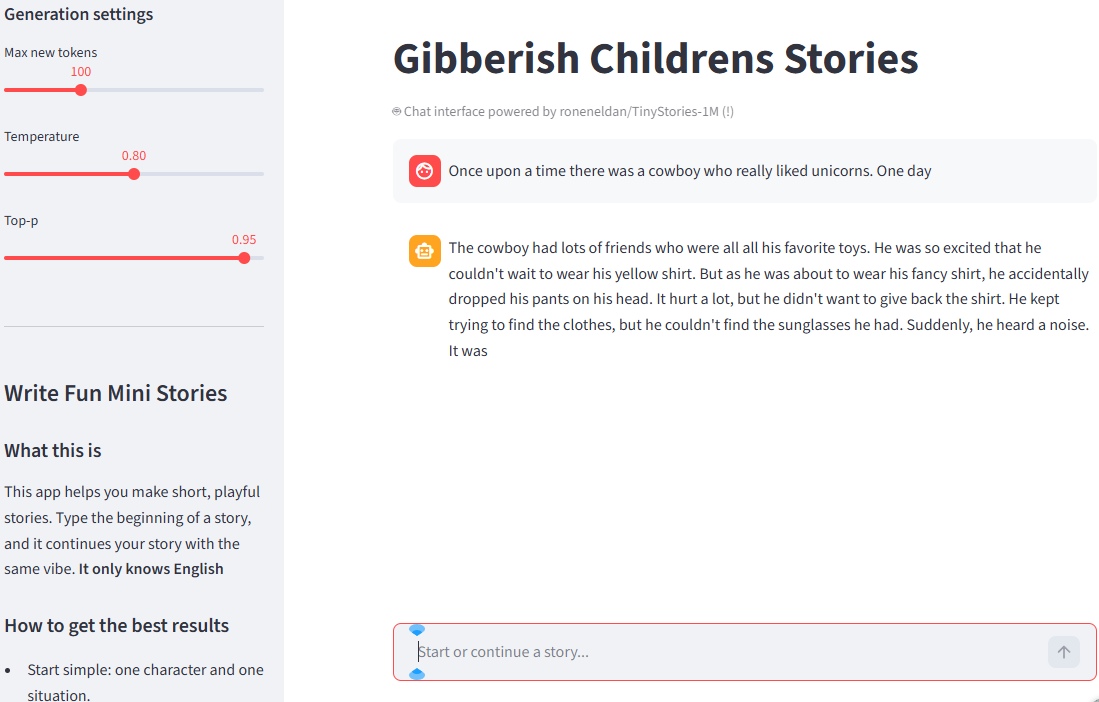Viewport: 1099px width, 702px height.
Task: Click the red angry-face user avatar
Action: [x=424, y=170]
